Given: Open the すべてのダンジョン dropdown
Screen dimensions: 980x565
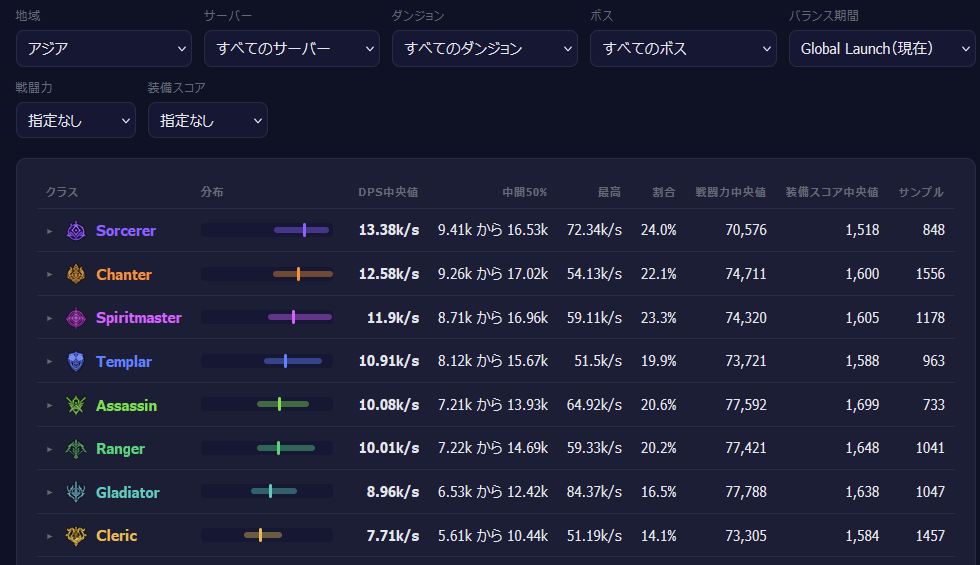Looking at the screenshot, I should [485, 49].
